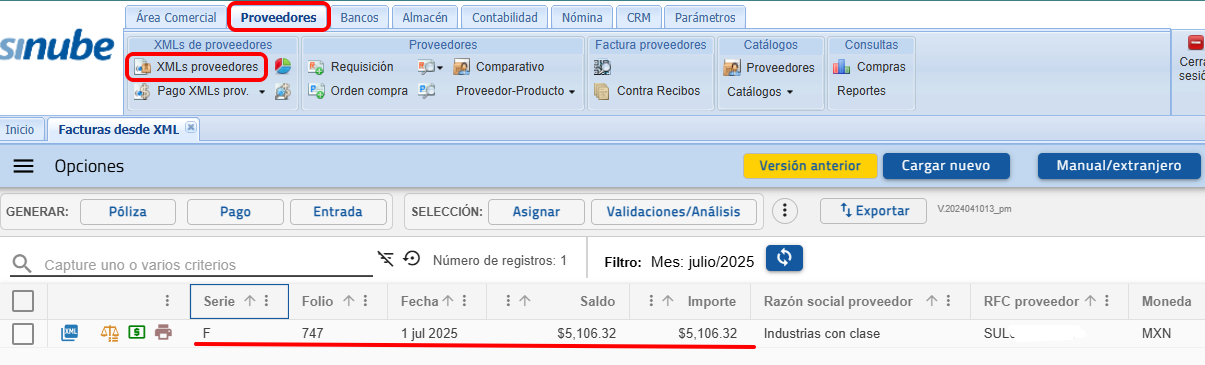Open the XMLs proveedores ribbon command
Viewport: 1205px width, 365px height.
click(x=197, y=67)
